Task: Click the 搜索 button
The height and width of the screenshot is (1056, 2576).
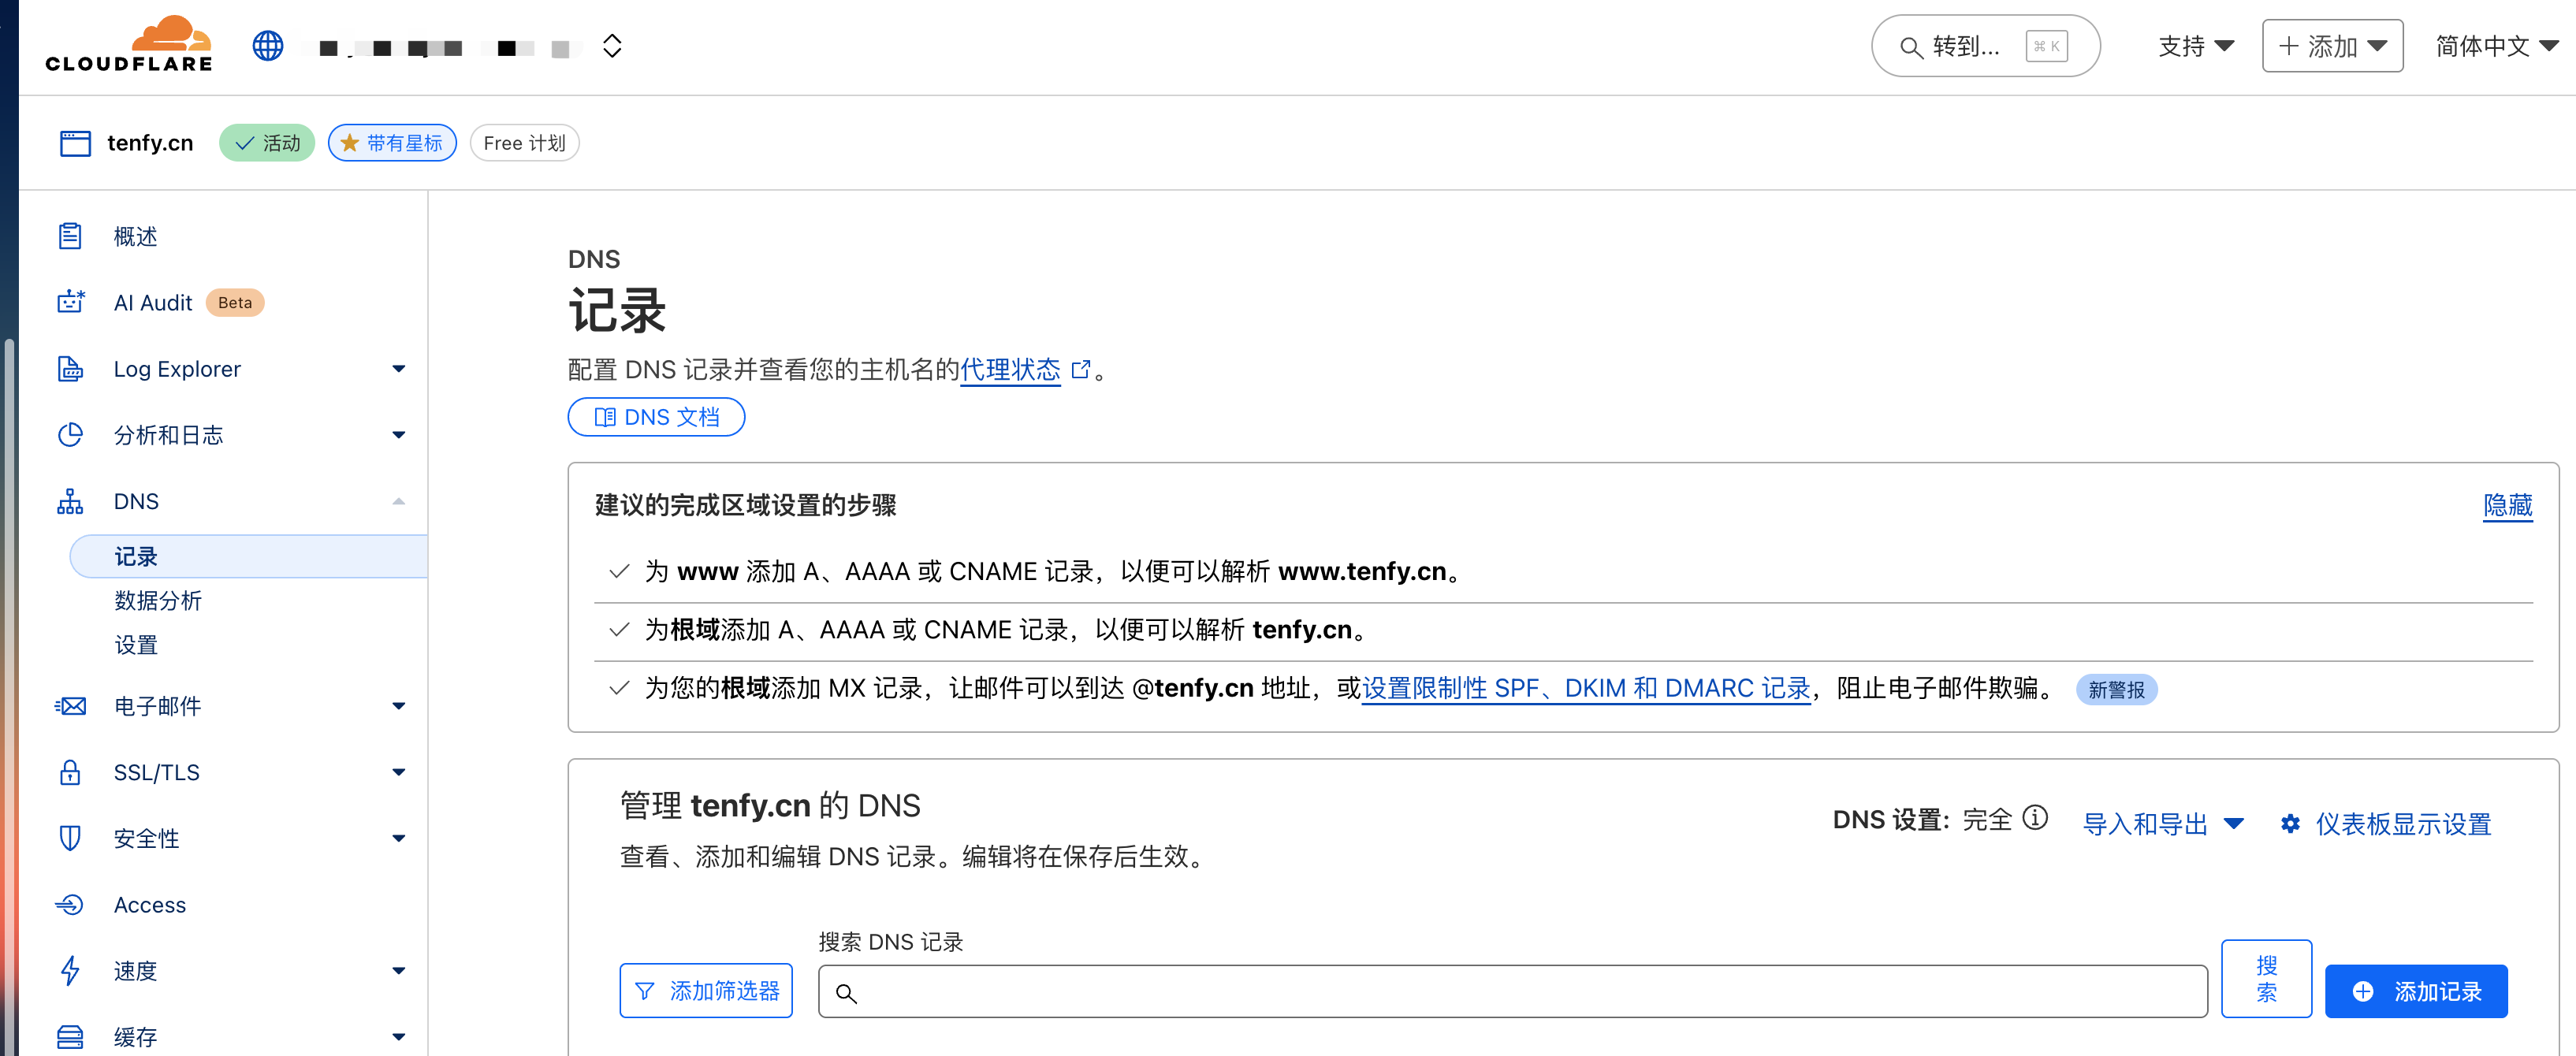Action: coord(2266,978)
